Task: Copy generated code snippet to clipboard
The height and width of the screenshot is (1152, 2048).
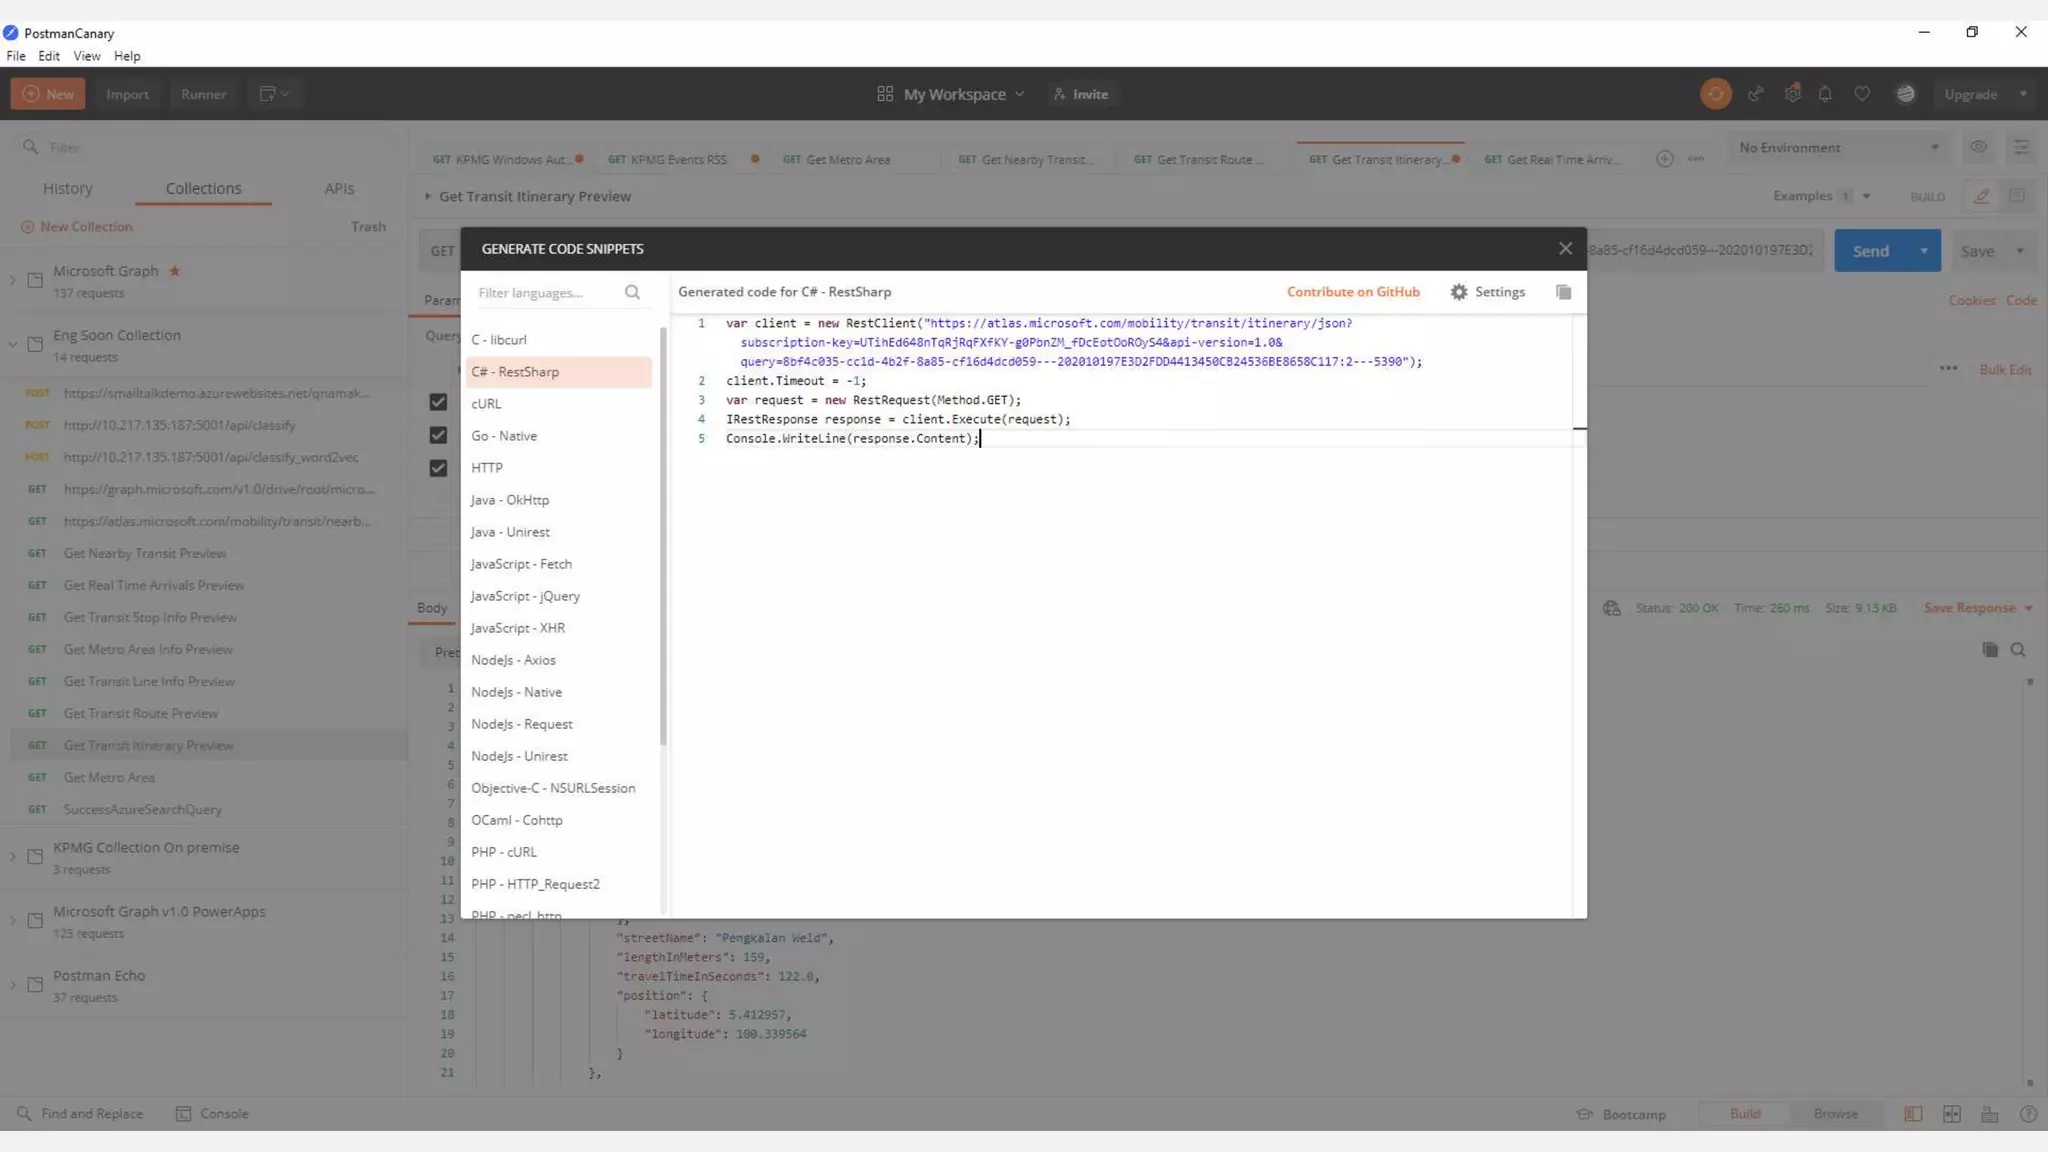Action: [1563, 292]
